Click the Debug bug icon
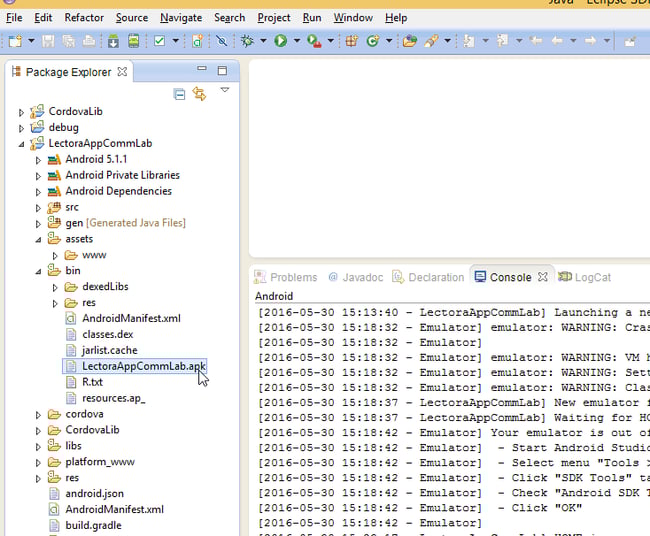The height and width of the screenshot is (536, 650). tap(247, 41)
